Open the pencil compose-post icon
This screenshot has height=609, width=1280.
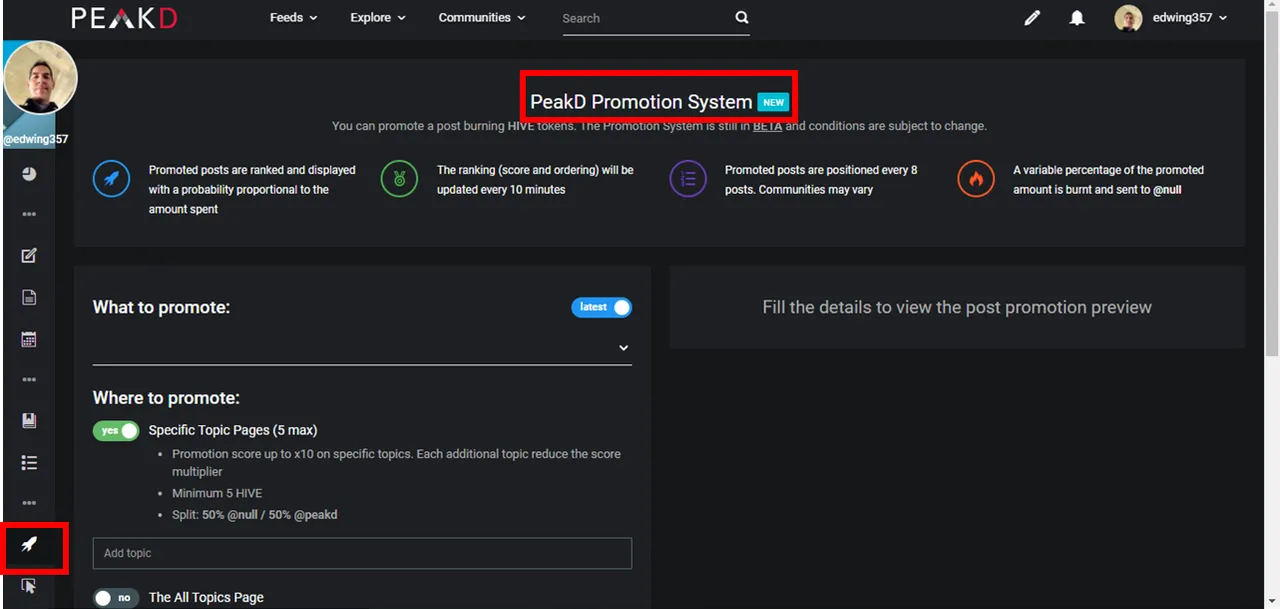(x=1032, y=18)
